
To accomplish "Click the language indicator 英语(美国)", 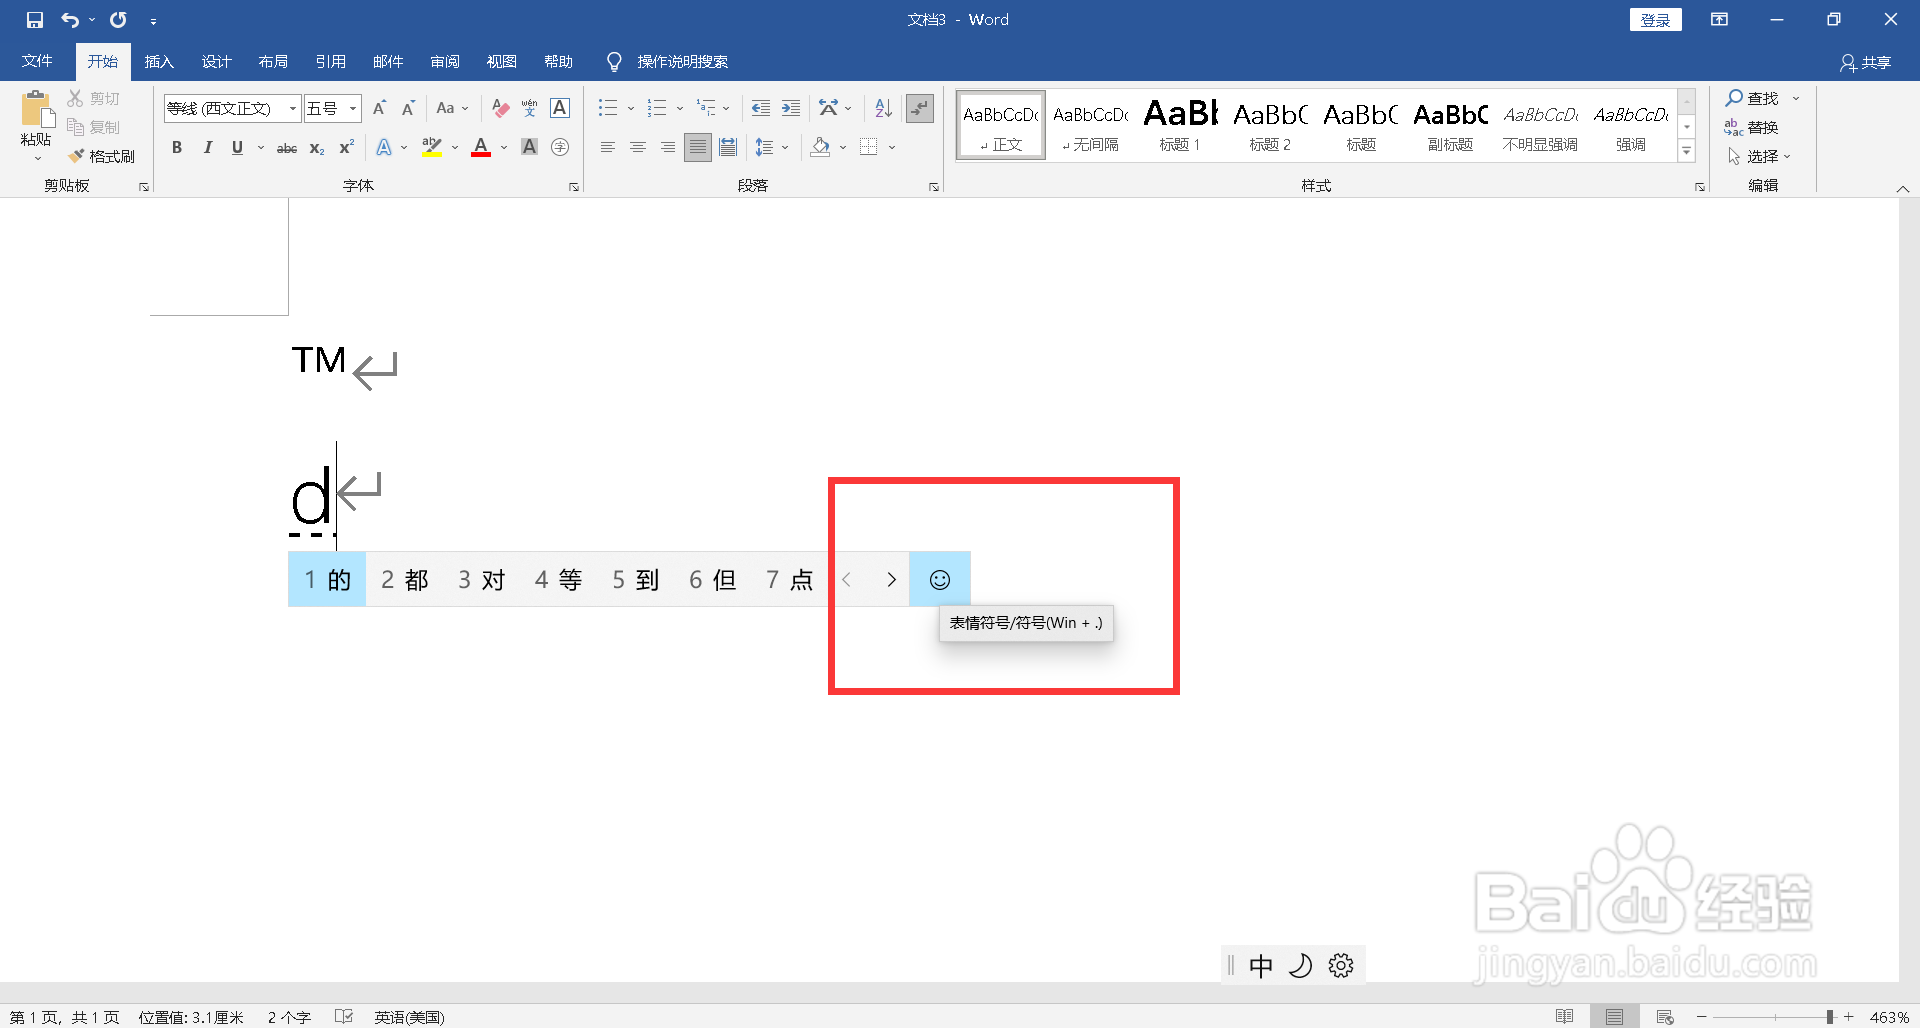I will (x=409, y=1017).
